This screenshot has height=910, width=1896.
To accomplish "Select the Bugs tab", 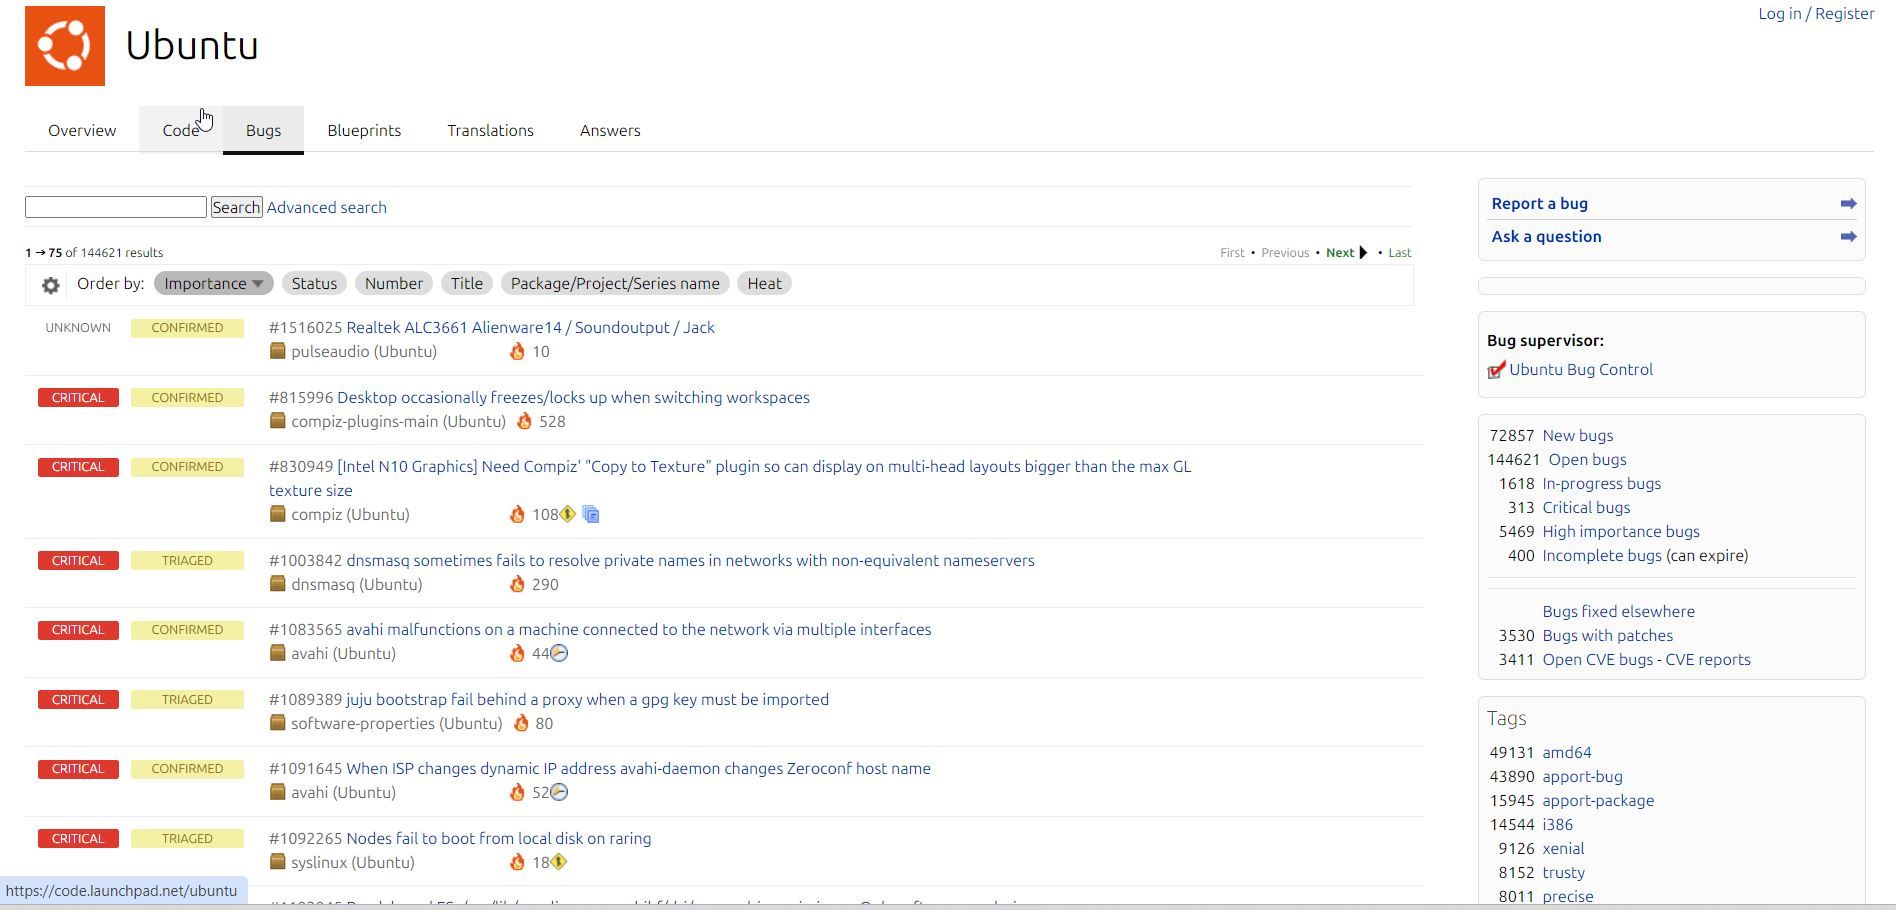I will (x=263, y=131).
